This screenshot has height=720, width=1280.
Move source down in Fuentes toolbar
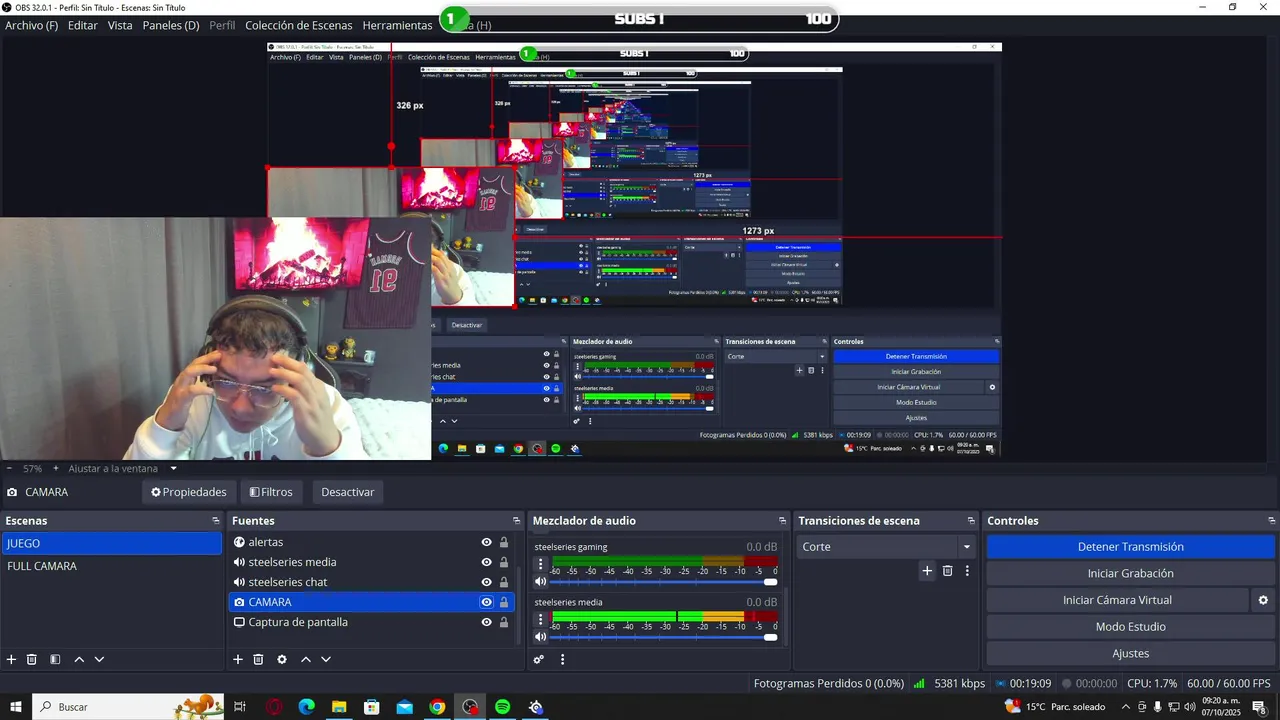tap(326, 659)
